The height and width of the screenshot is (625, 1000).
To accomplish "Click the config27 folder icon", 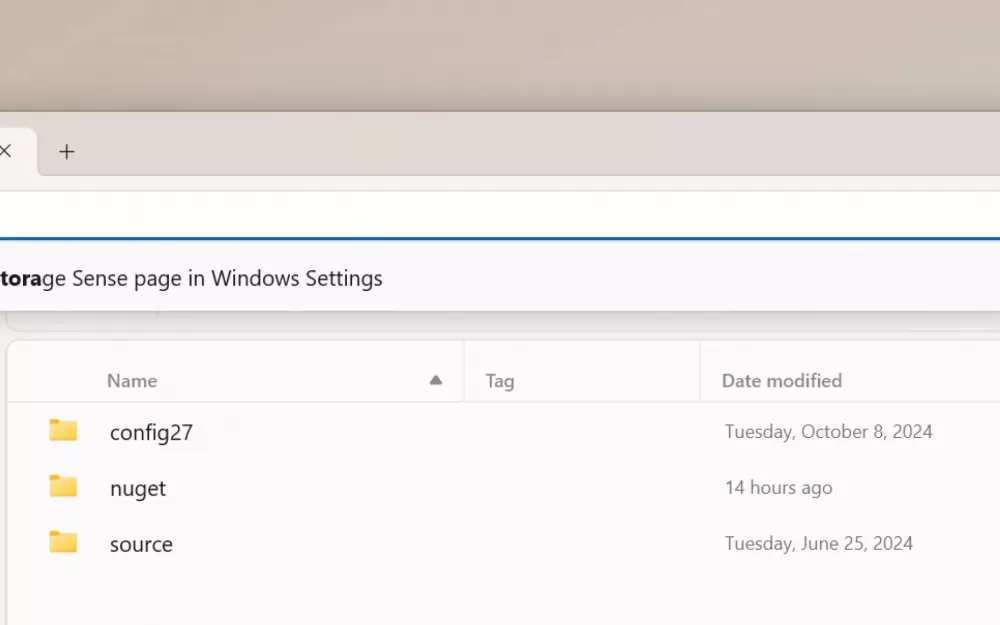I will click(x=63, y=431).
